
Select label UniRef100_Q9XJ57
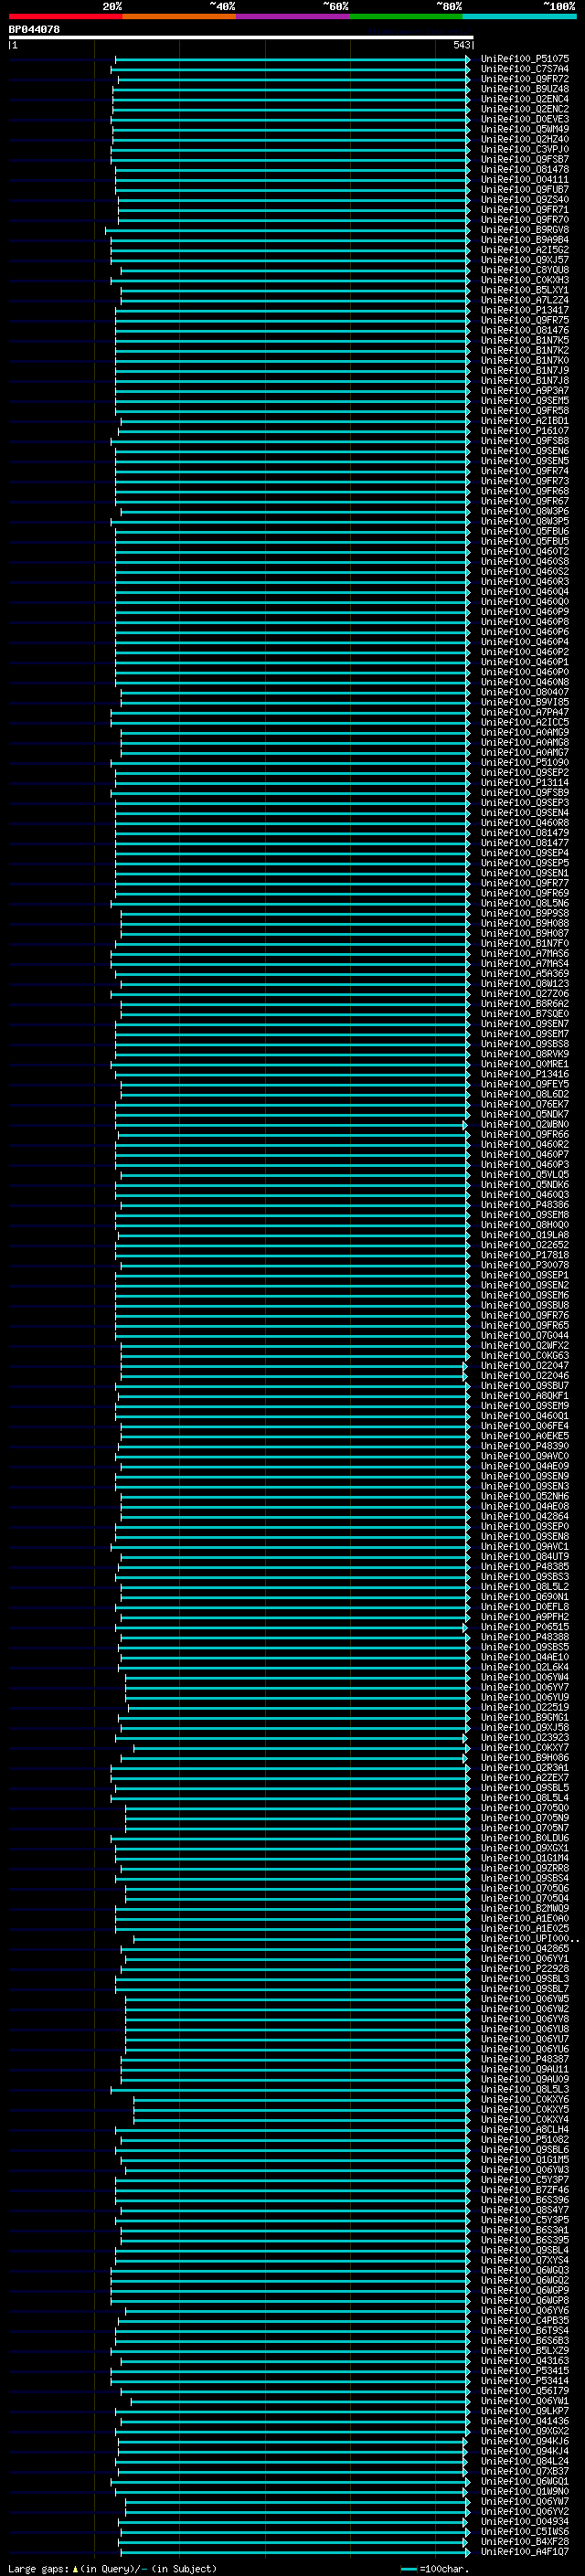click(x=524, y=260)
